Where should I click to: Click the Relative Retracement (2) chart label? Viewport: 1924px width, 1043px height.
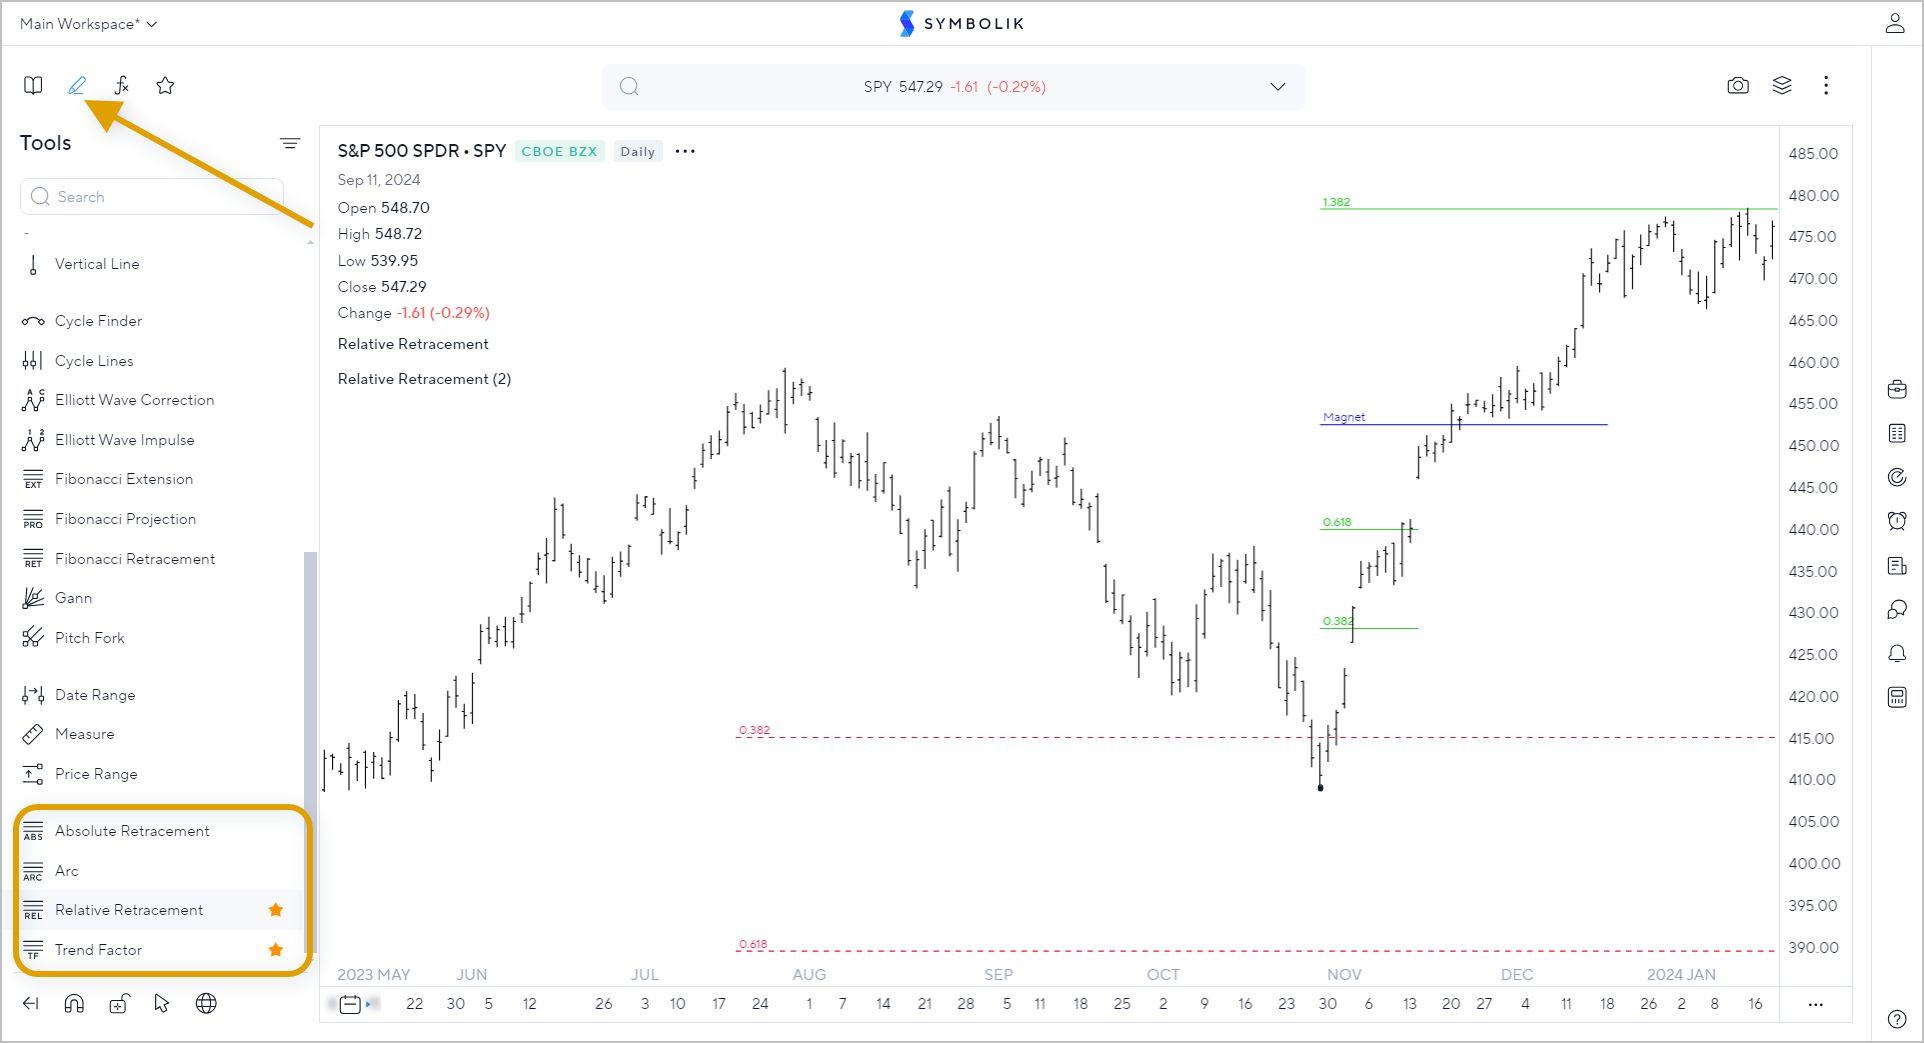tap(424, 379)
